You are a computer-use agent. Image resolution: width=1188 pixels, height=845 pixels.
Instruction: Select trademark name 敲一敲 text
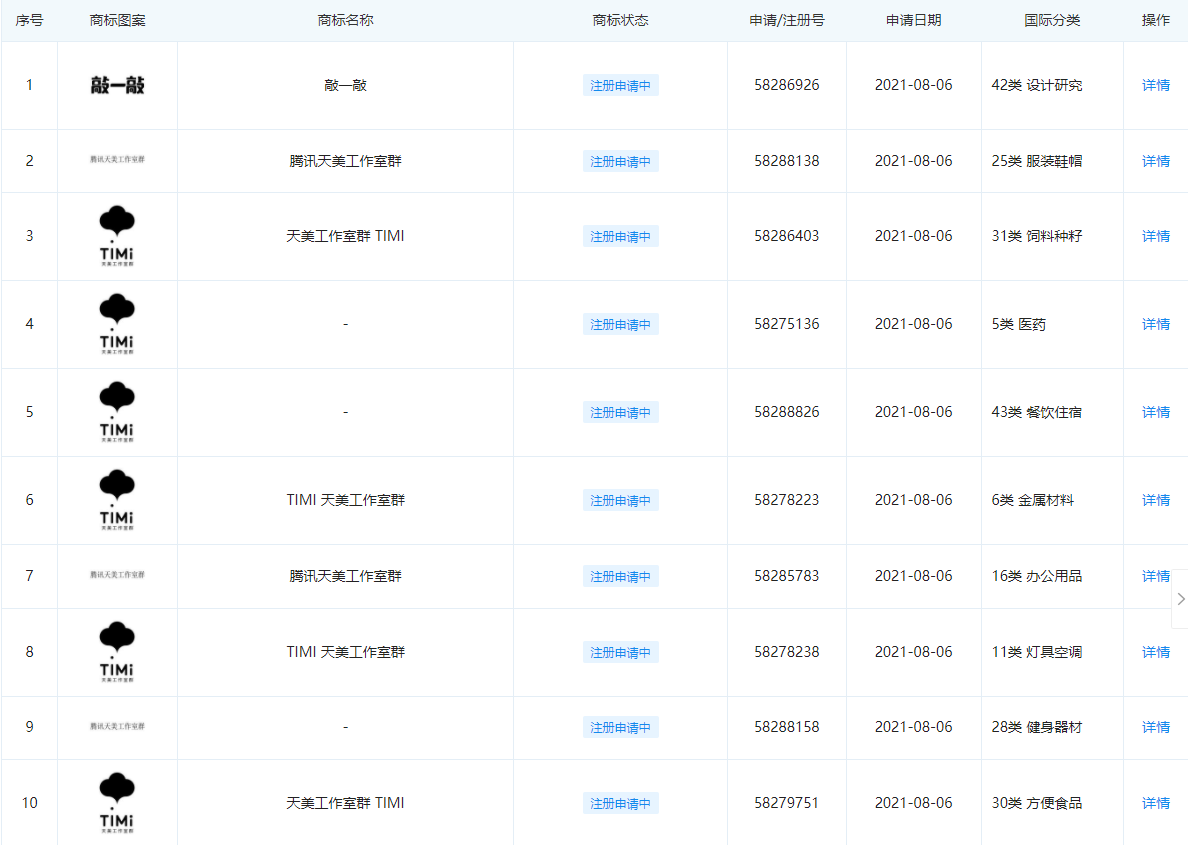(x=345, y=85)
